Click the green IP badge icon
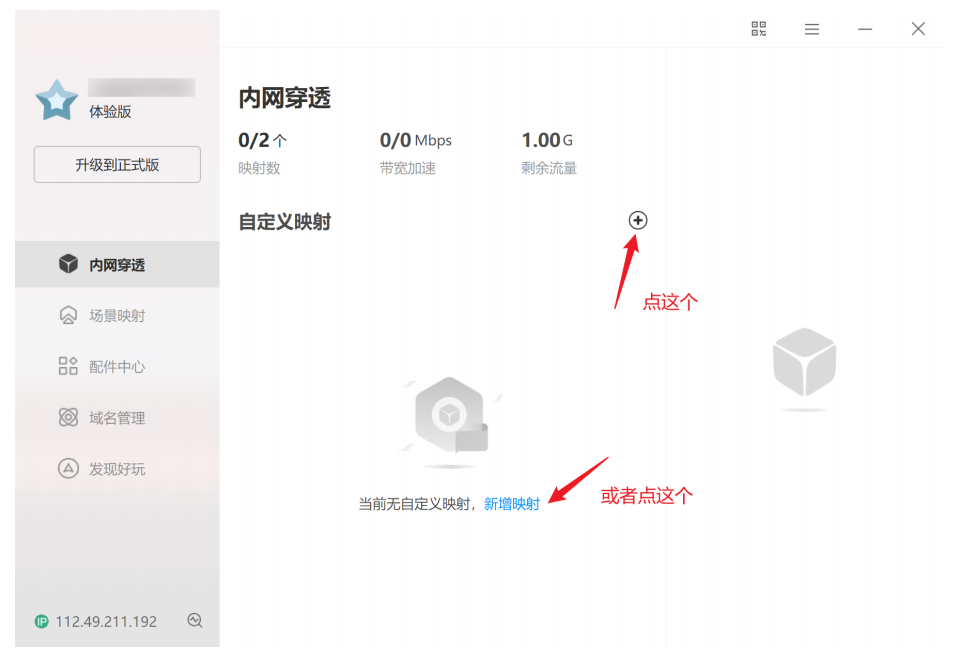The width and height of the screenshot is (956, 670). pyautogui.click(x=41, y=622)
